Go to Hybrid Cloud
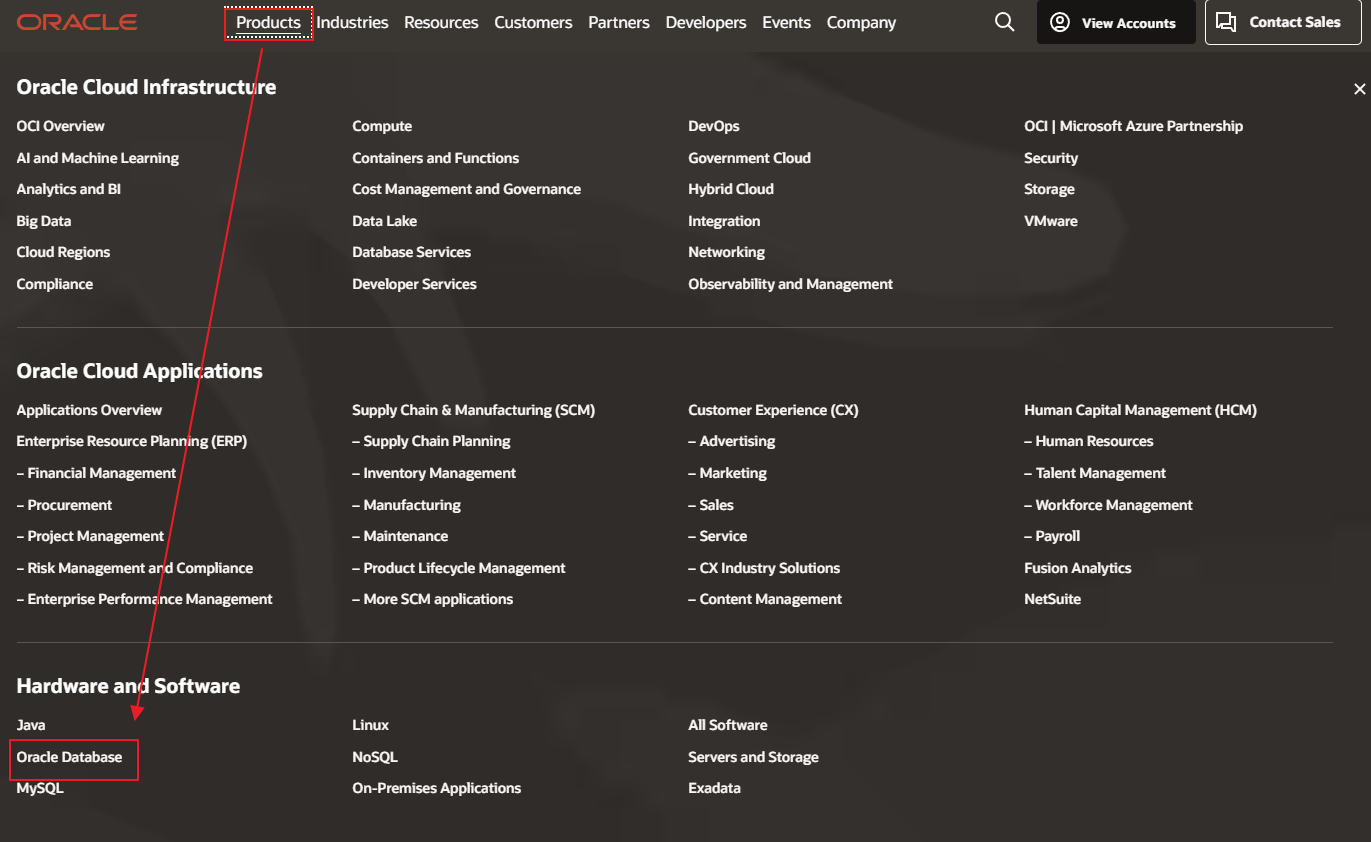 (x=731, y=189)
